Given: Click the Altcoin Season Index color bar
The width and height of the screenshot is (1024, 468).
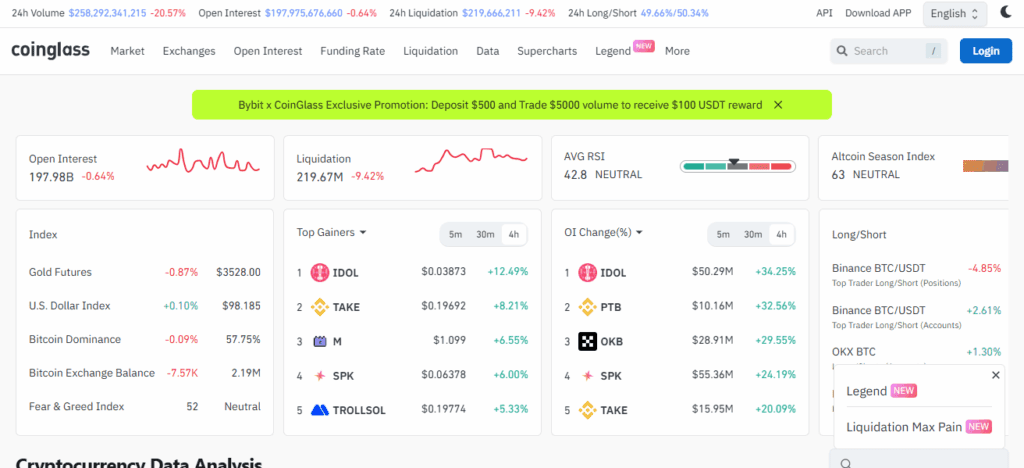Looking at the screenshot, I should tap(985, 166).
